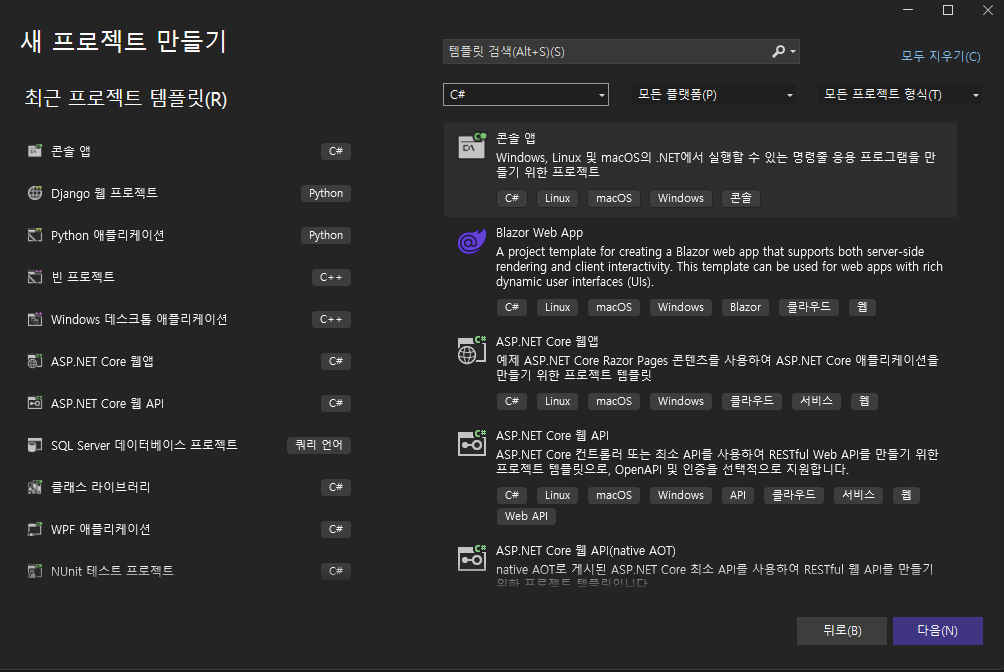The width and height of the screenshot is (1004, 672).
Task: Click the API tag under ASP.NET Core 웹 API
Action: tap(738, 495)
